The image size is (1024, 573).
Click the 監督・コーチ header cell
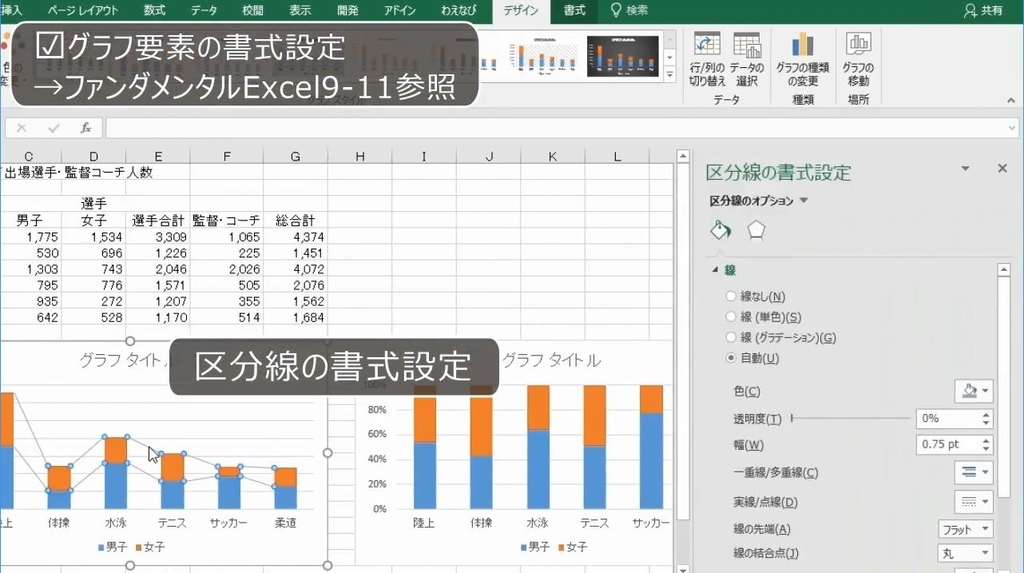227,221
